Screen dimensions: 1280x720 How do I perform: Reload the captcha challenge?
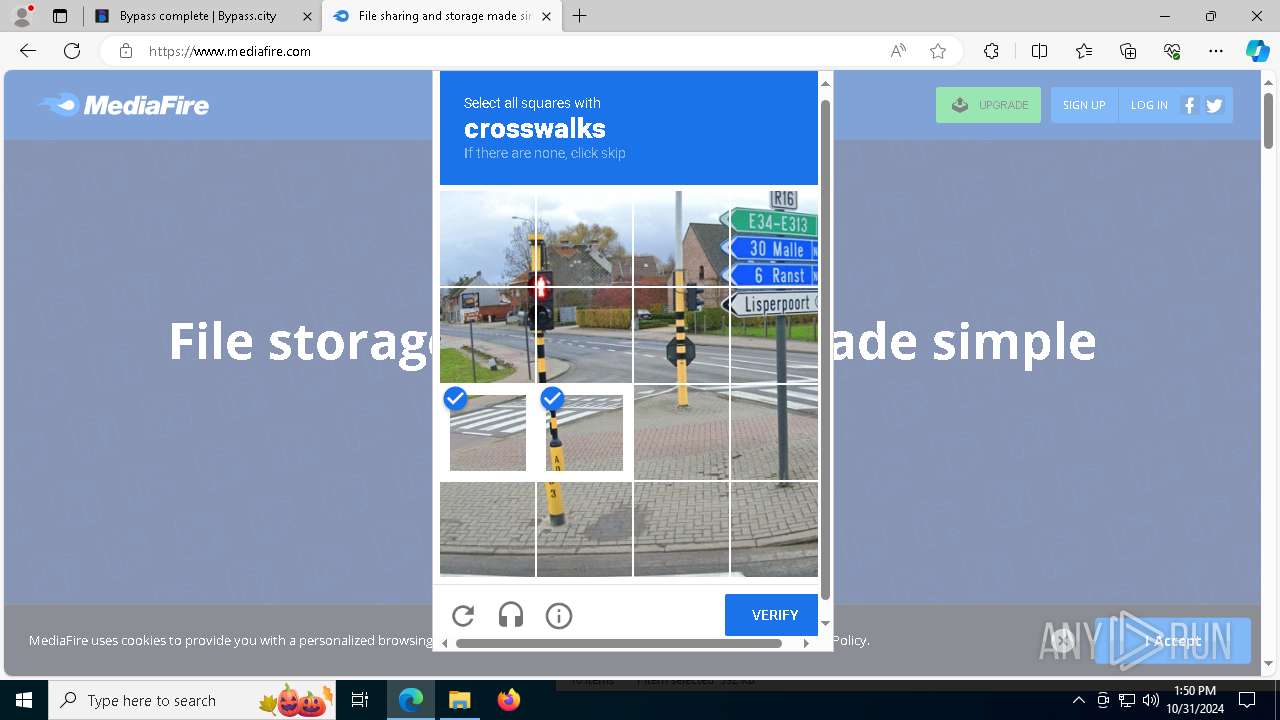pyautogui.click(x=463, y=616)
